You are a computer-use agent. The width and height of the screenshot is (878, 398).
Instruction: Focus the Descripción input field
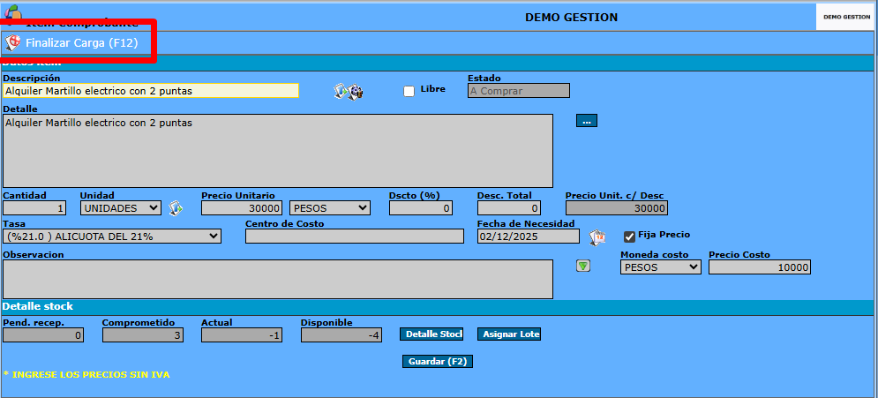pos(151,91)
